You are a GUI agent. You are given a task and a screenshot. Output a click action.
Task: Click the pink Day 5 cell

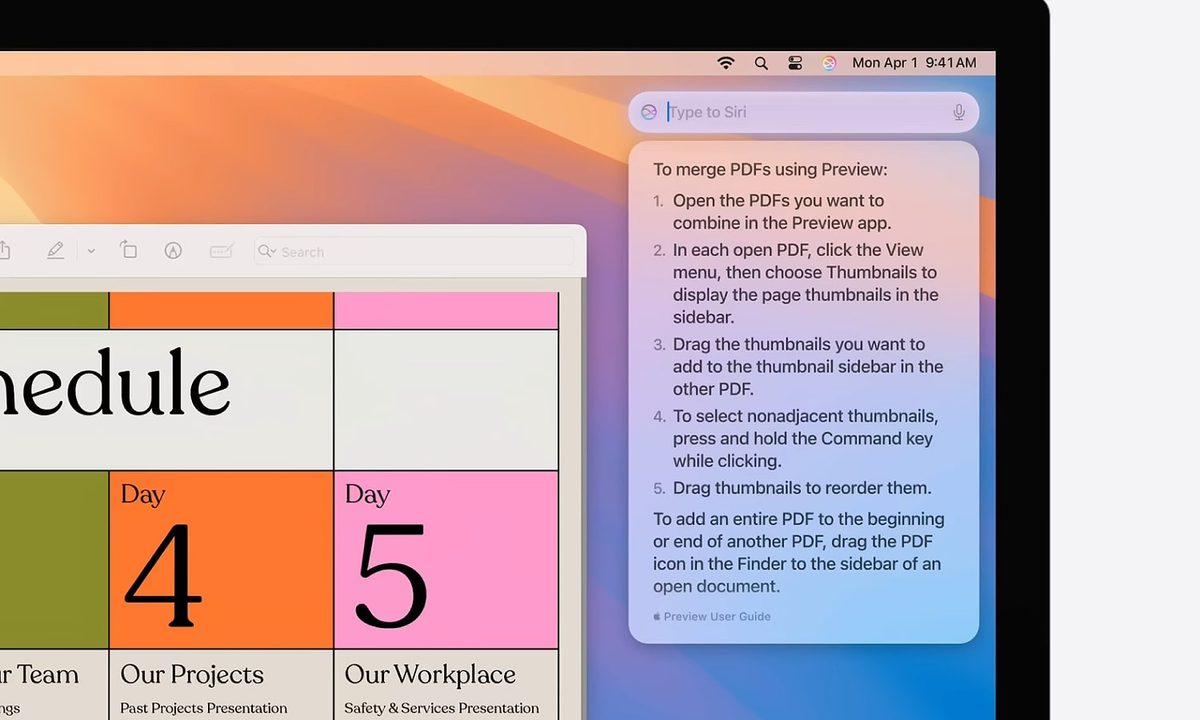(446, 560)
